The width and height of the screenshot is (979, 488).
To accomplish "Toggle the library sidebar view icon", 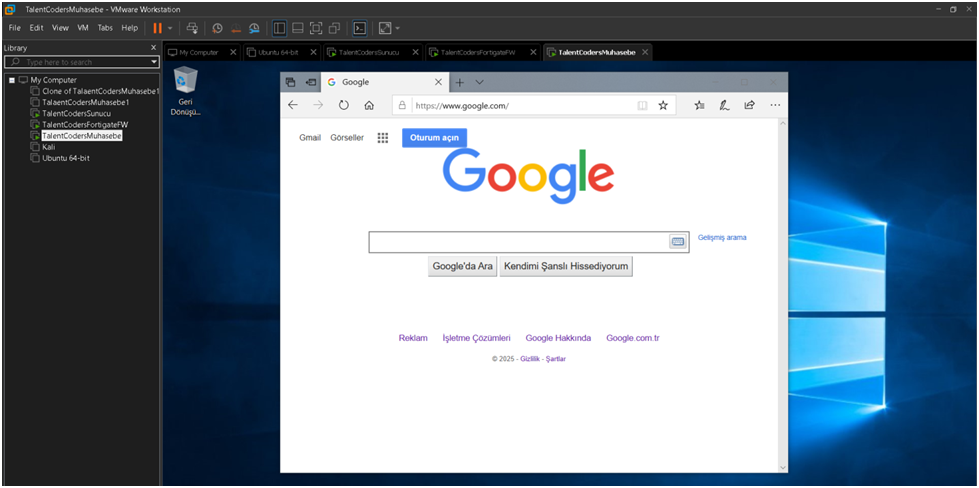I will point(279,28).
